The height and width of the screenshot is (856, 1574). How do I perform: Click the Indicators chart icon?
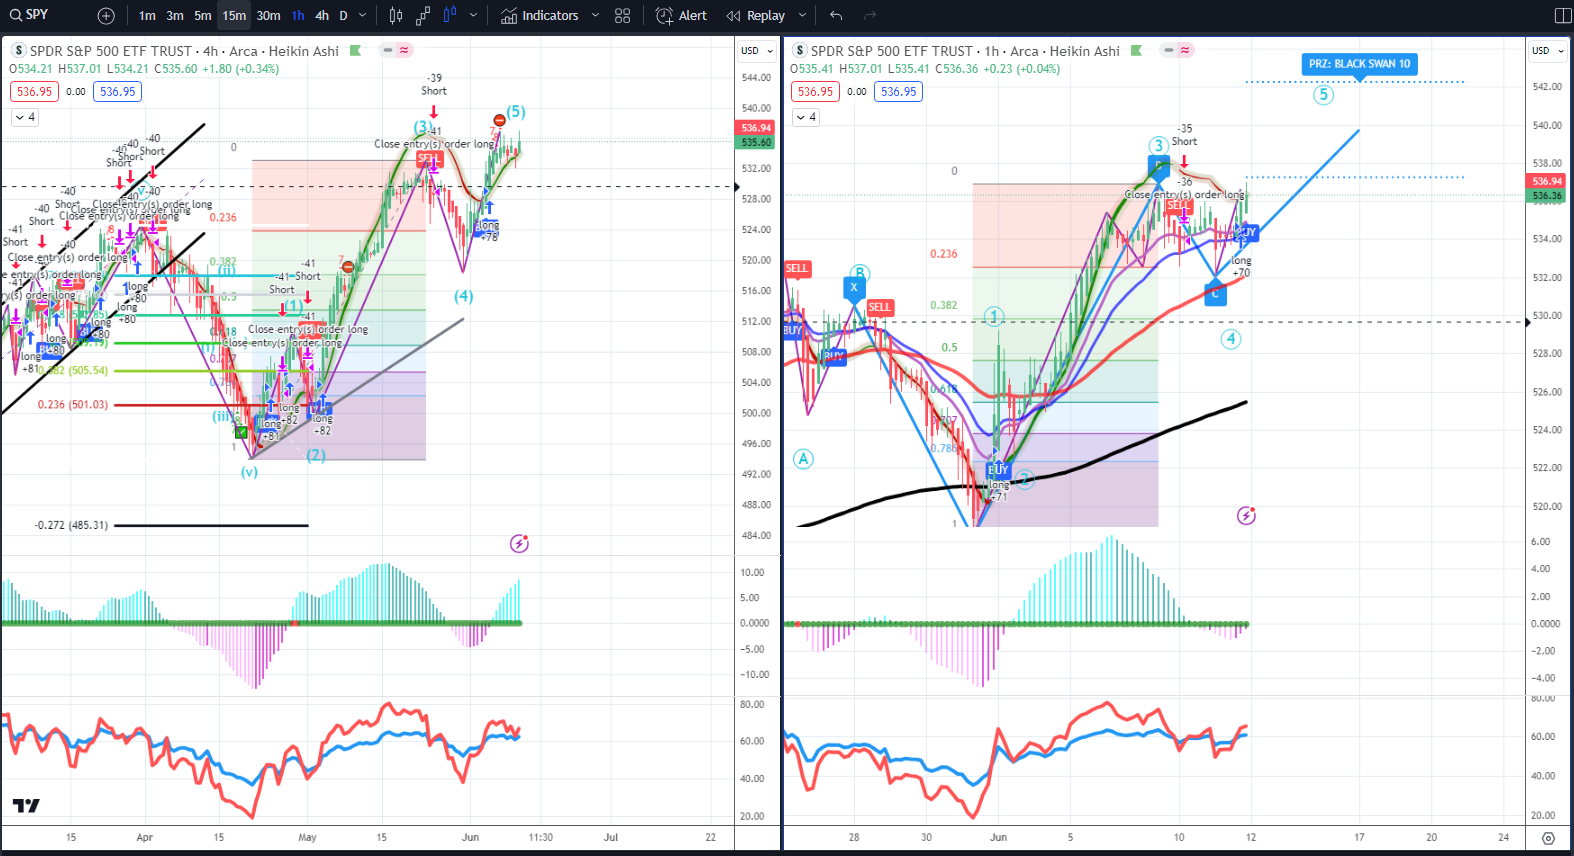tap(509, 16)
